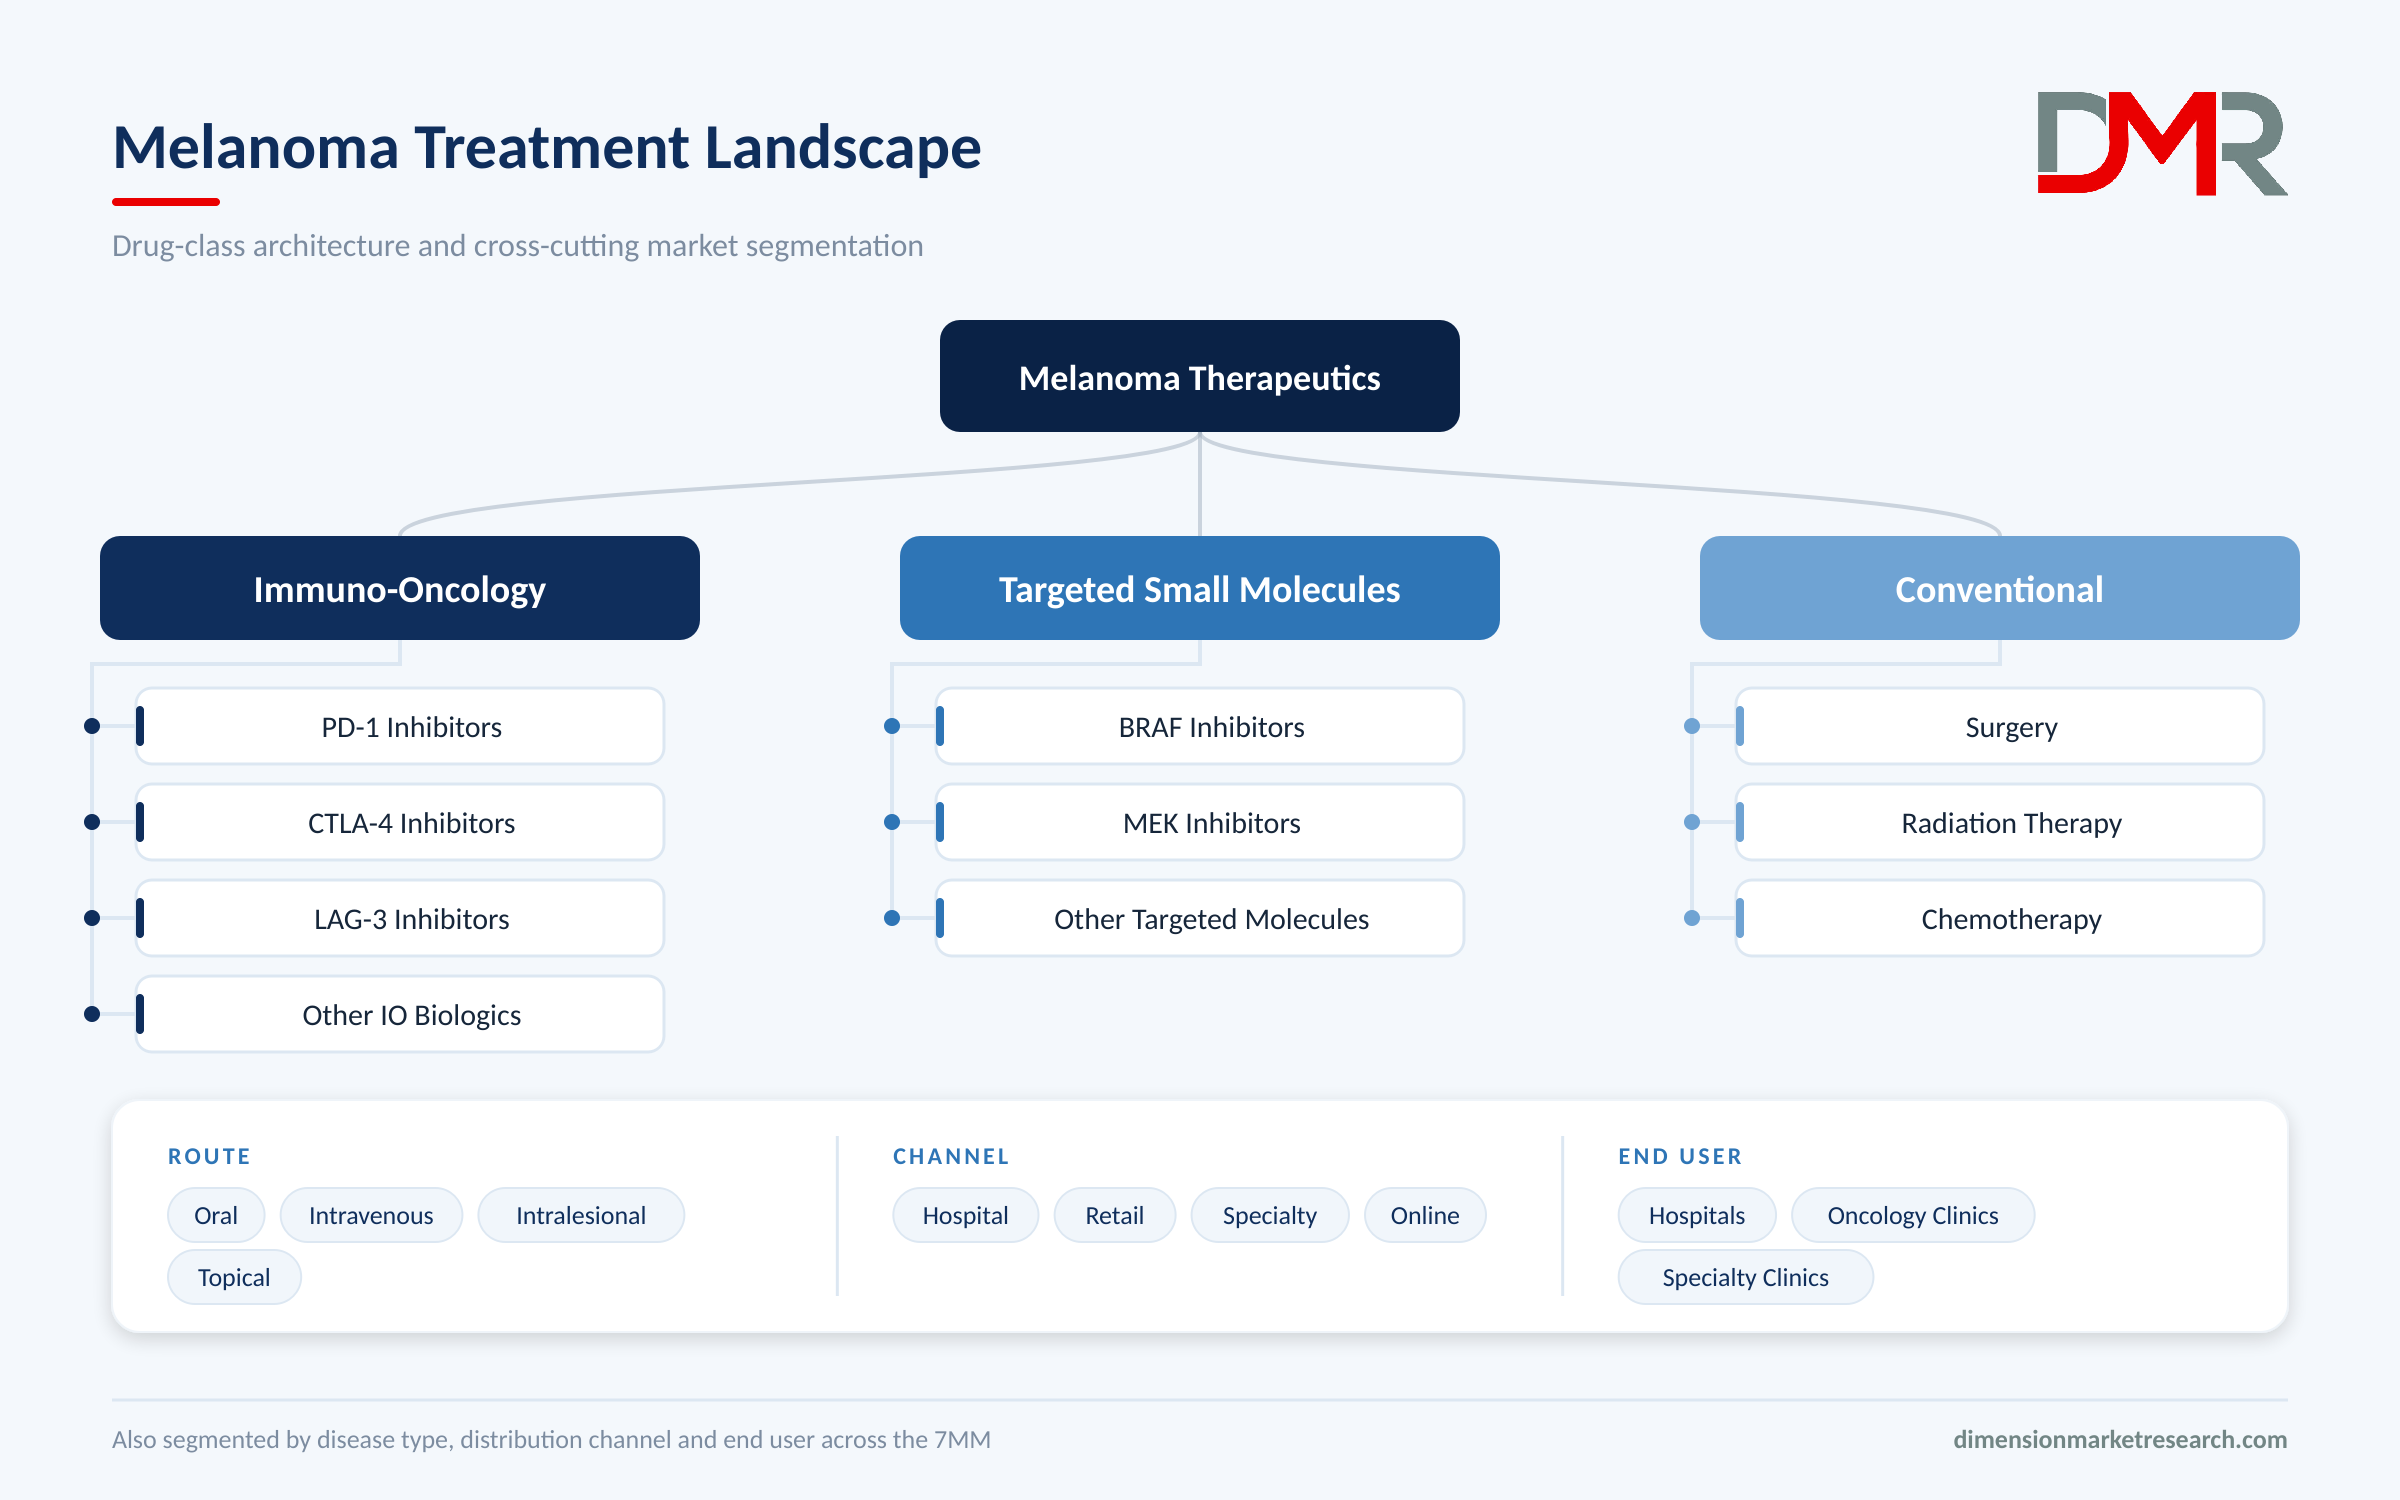Click the bullet dot beside BRAF Inhibitors
This screenshot has height=1500, width=2400.
(x=892, y=726)
